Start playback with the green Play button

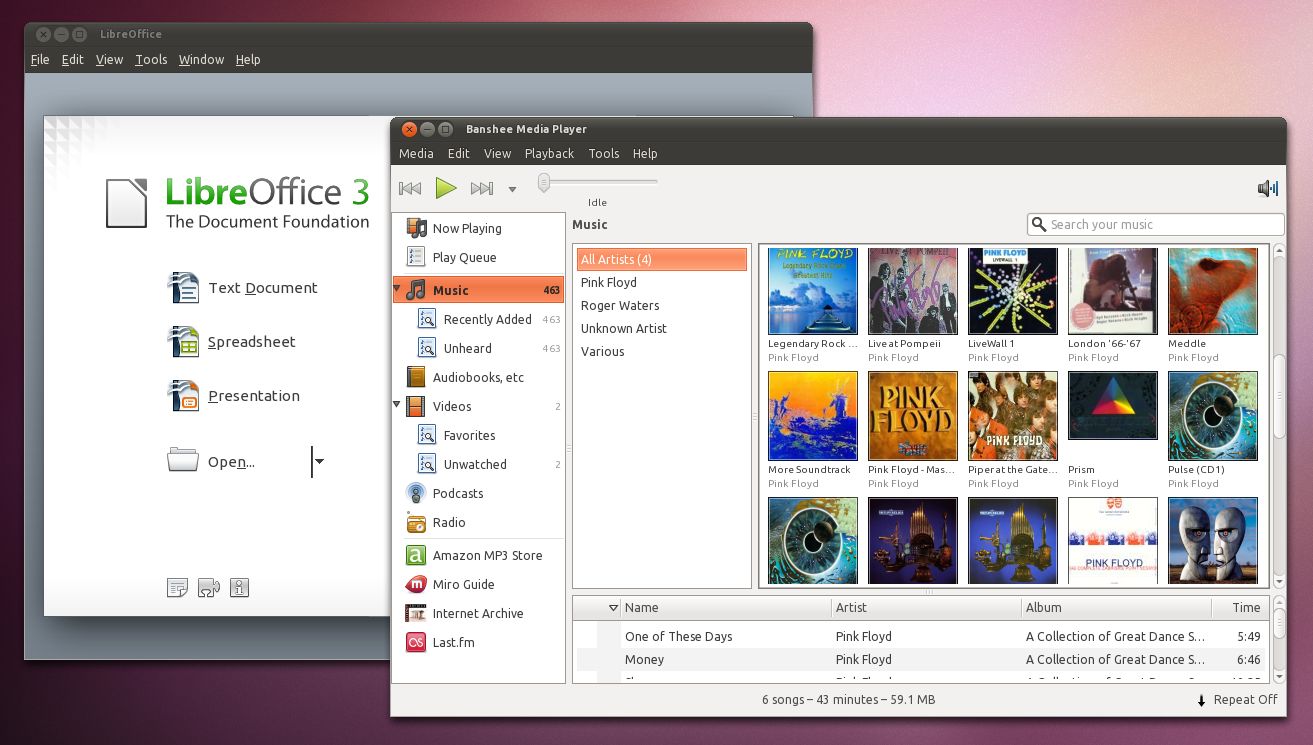pyautogui.click(x=446, y=188)
